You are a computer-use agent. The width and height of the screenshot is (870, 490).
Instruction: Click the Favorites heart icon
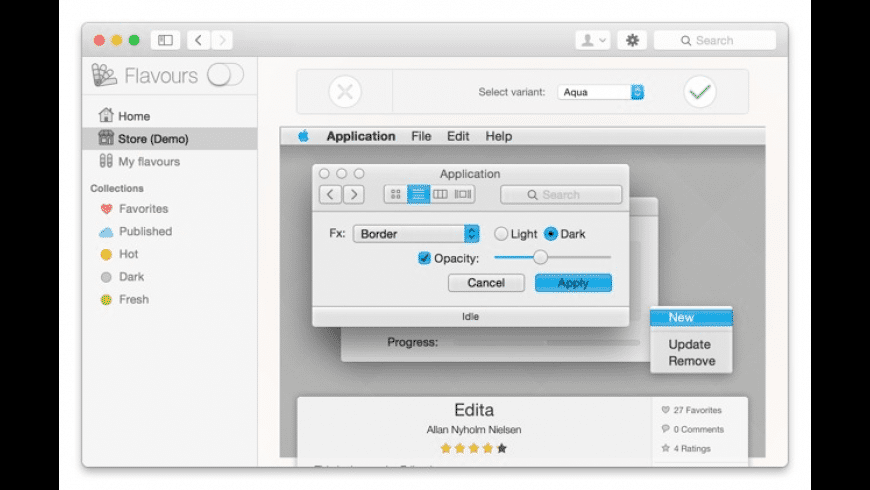click(x=107, y=209)
